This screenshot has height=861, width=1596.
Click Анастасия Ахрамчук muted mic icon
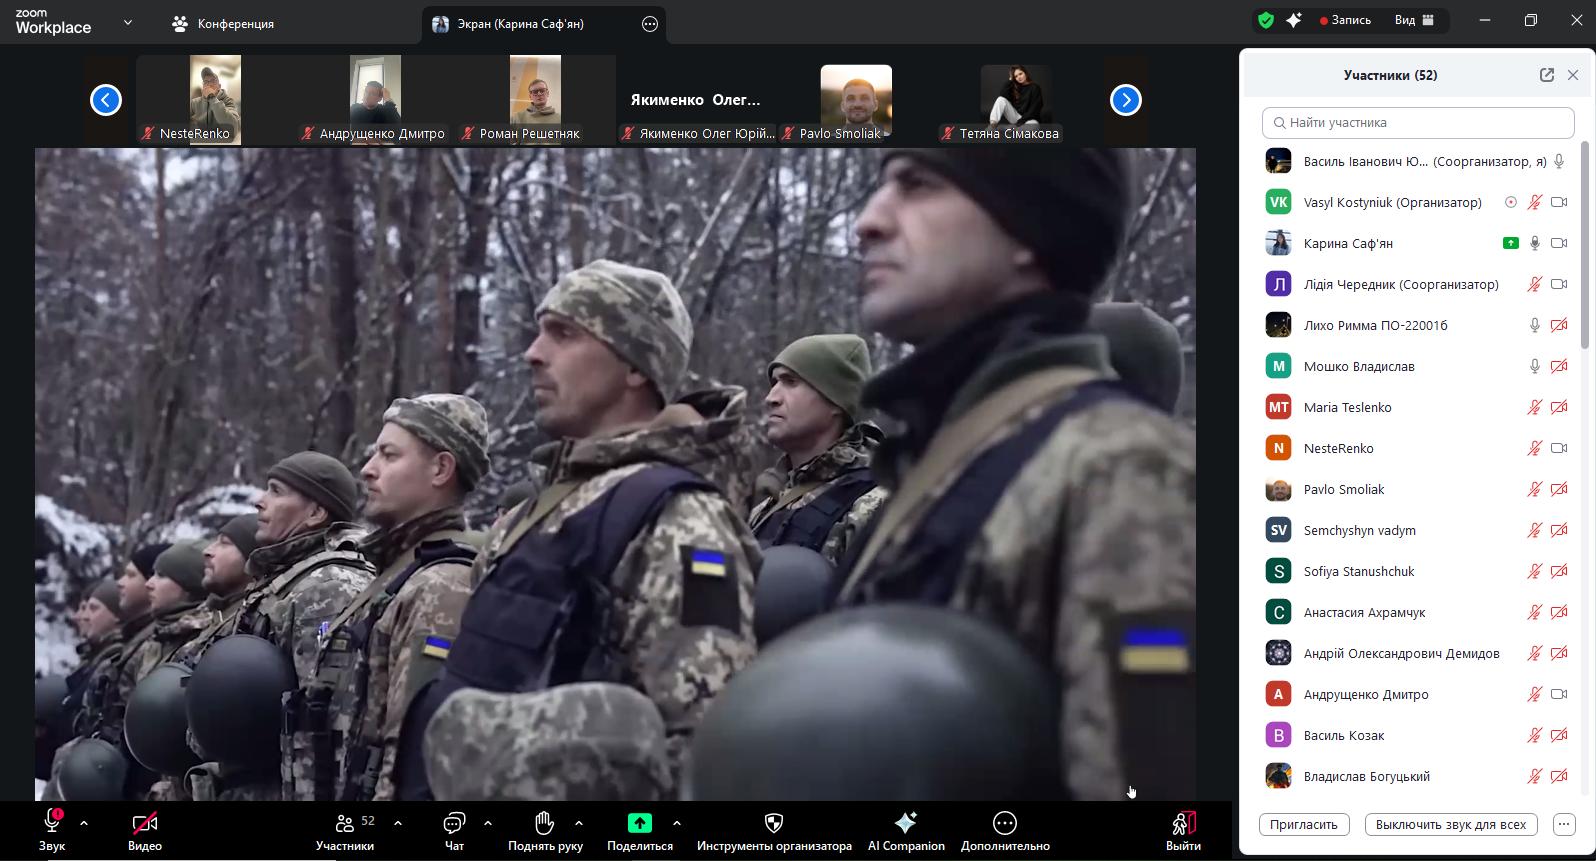[1535, 612]
